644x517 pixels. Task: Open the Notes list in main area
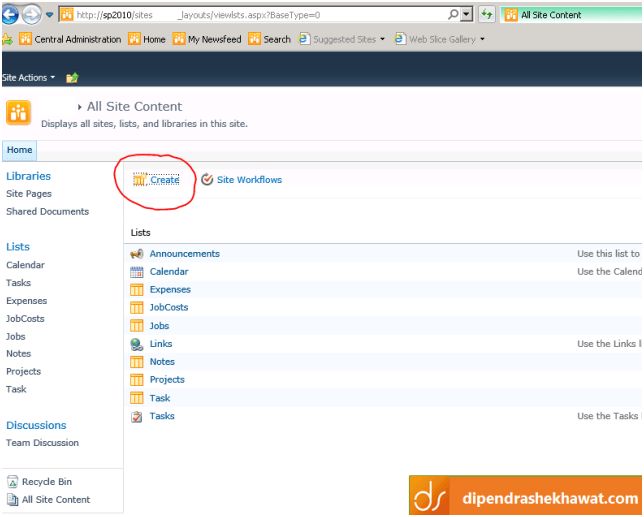click(x=162, y=362)
